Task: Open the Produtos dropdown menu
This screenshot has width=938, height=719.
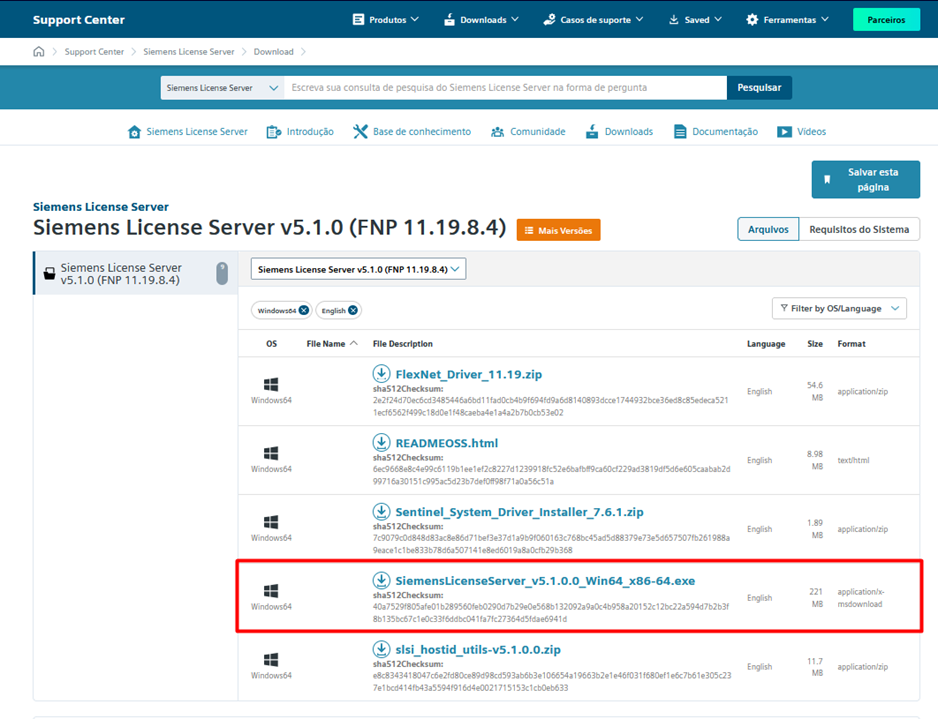Action: [386, 19]
